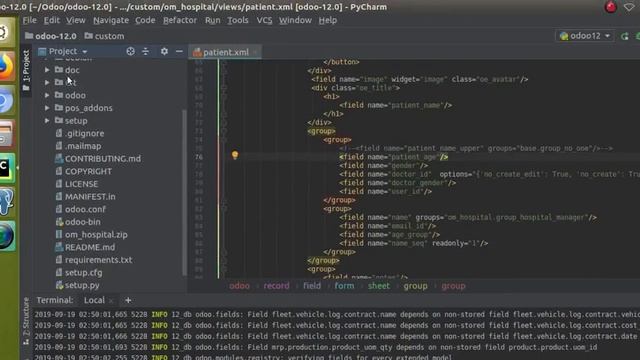Click the yellow intention light bulb
This screenshot has width=640, height=360.
235,155
